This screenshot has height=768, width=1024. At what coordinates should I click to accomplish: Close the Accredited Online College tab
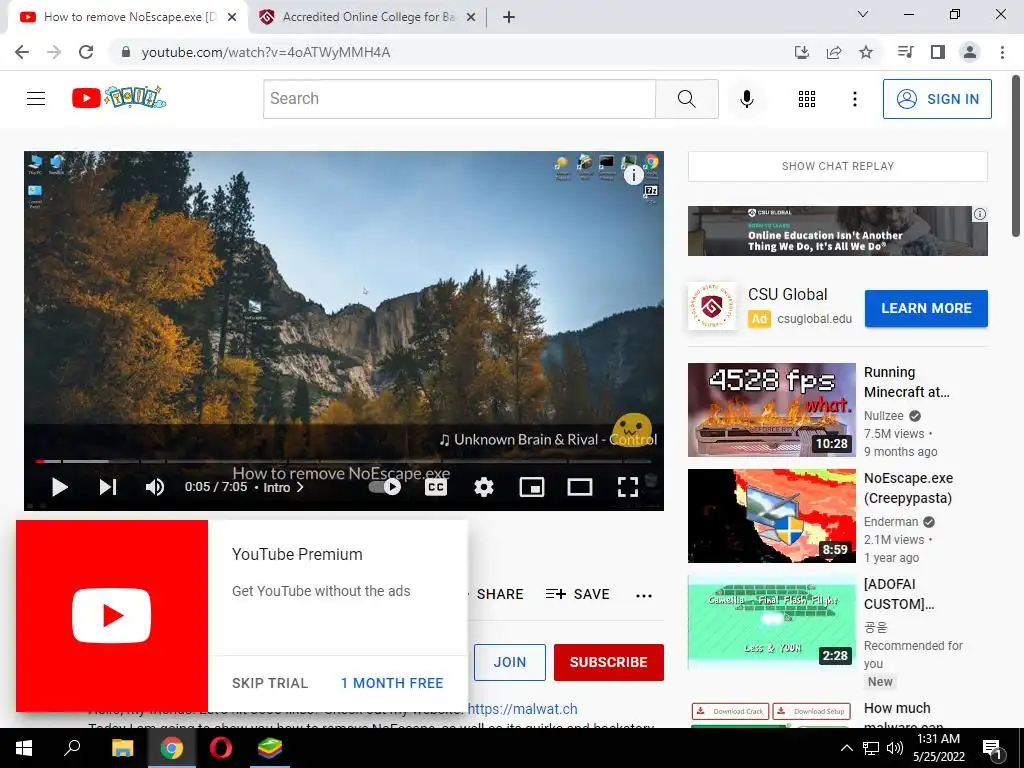click(471, 18)
